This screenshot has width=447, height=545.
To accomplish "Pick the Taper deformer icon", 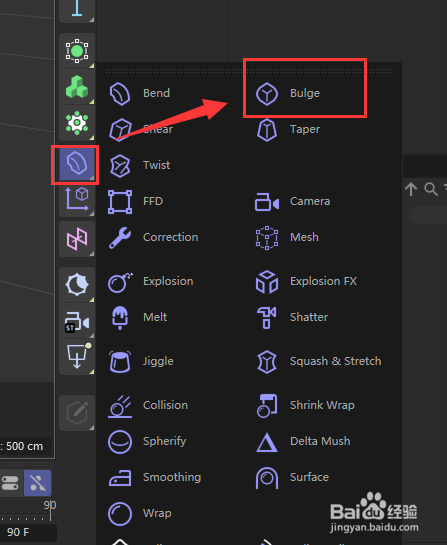I will pyautogui.click(x=267, y=130).
